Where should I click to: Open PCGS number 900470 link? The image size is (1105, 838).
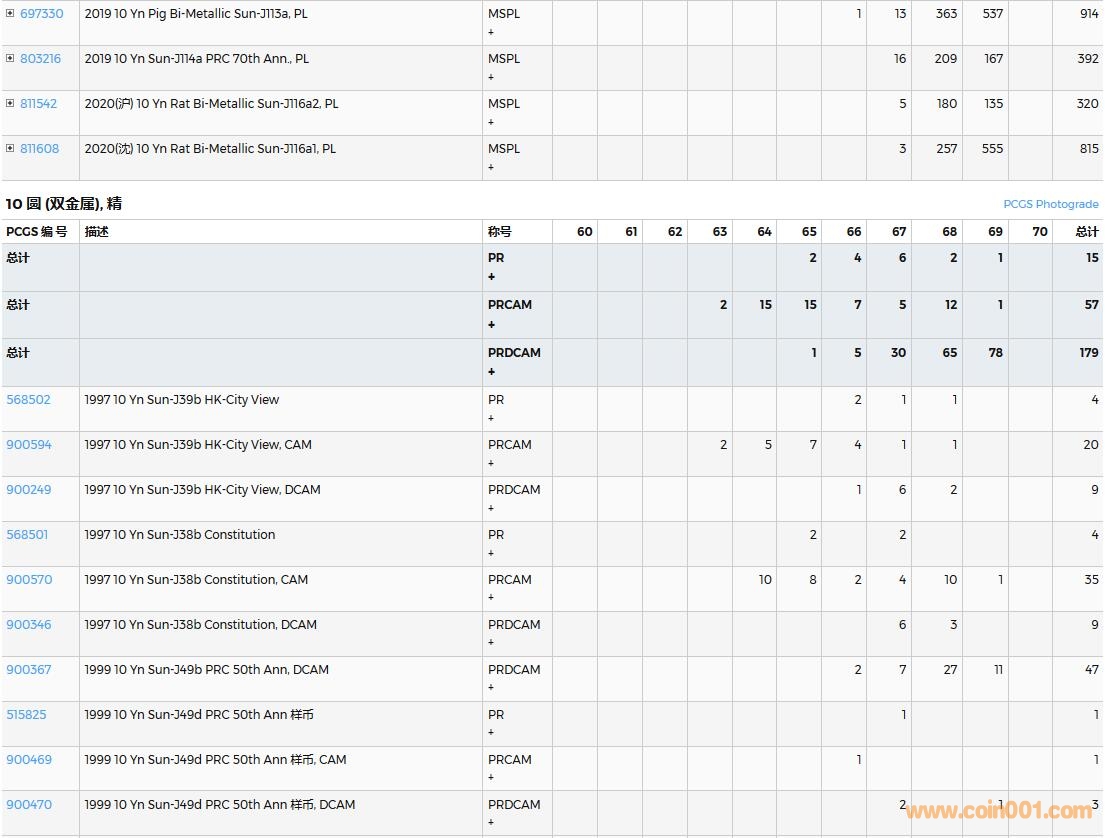pos(29,805)
